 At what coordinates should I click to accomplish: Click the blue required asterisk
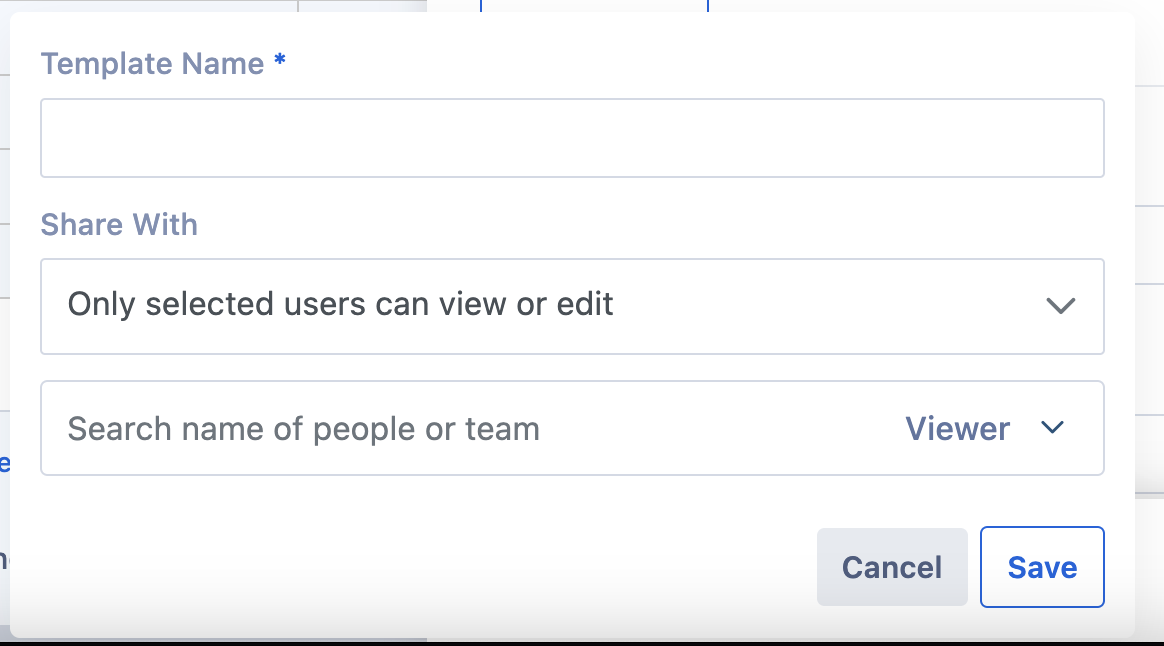[280, 62]
